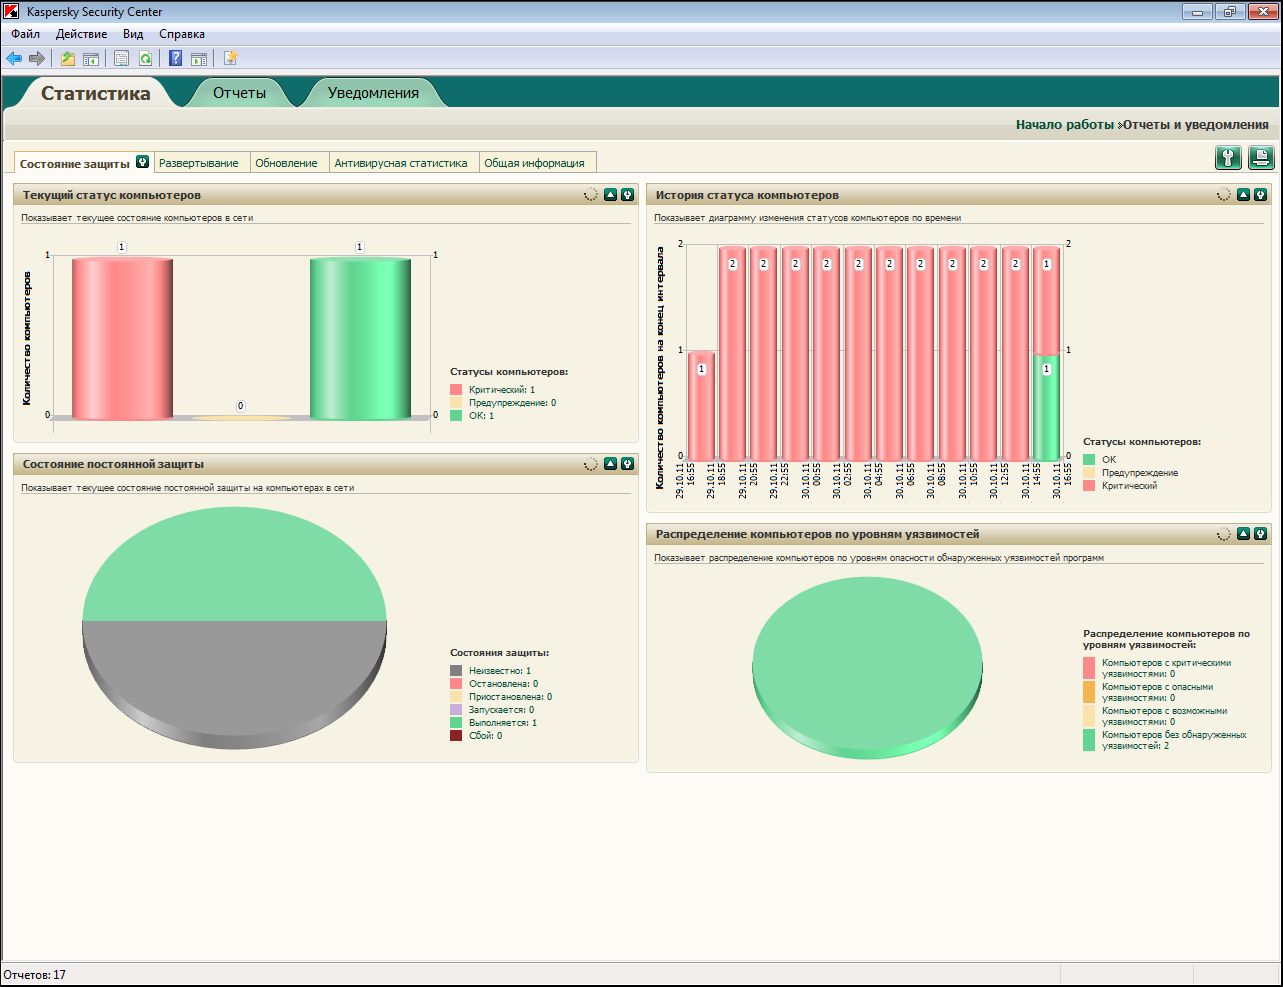Toggle the action pane toolbar icon
Viewport: 1283px width, 987px height.
coord(199,59)
